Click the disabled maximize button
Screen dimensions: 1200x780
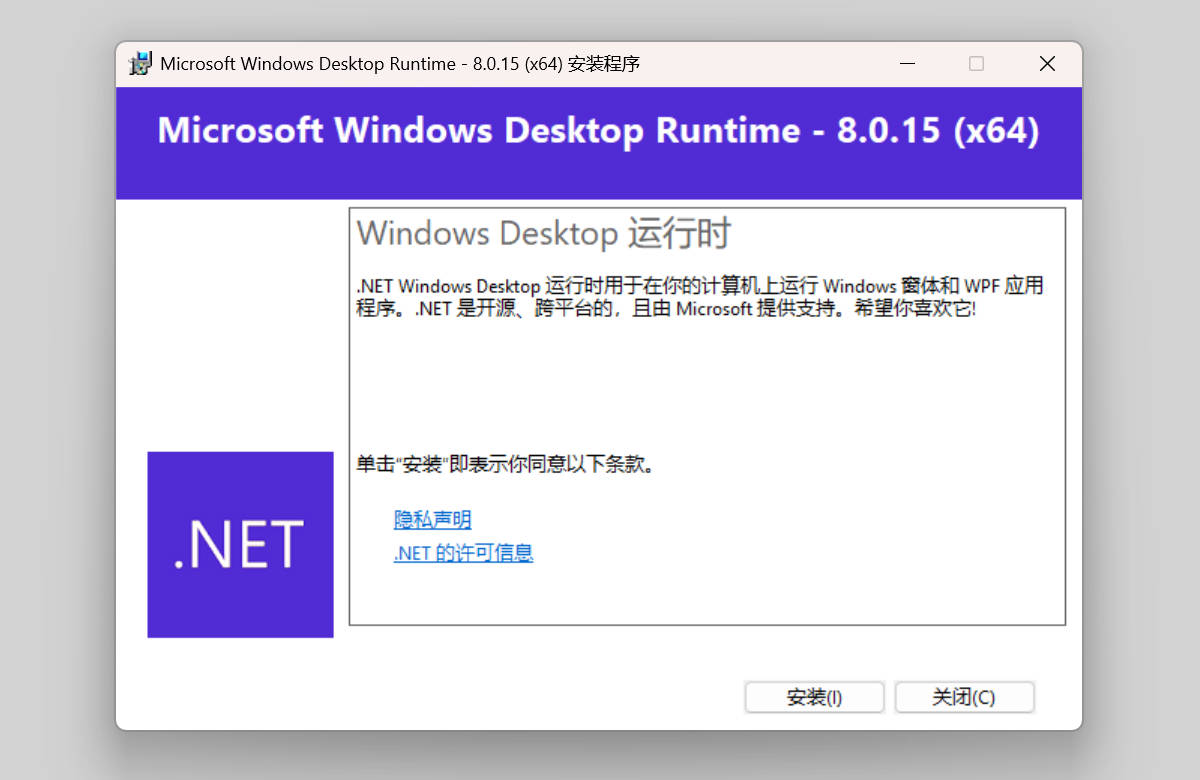976,64
